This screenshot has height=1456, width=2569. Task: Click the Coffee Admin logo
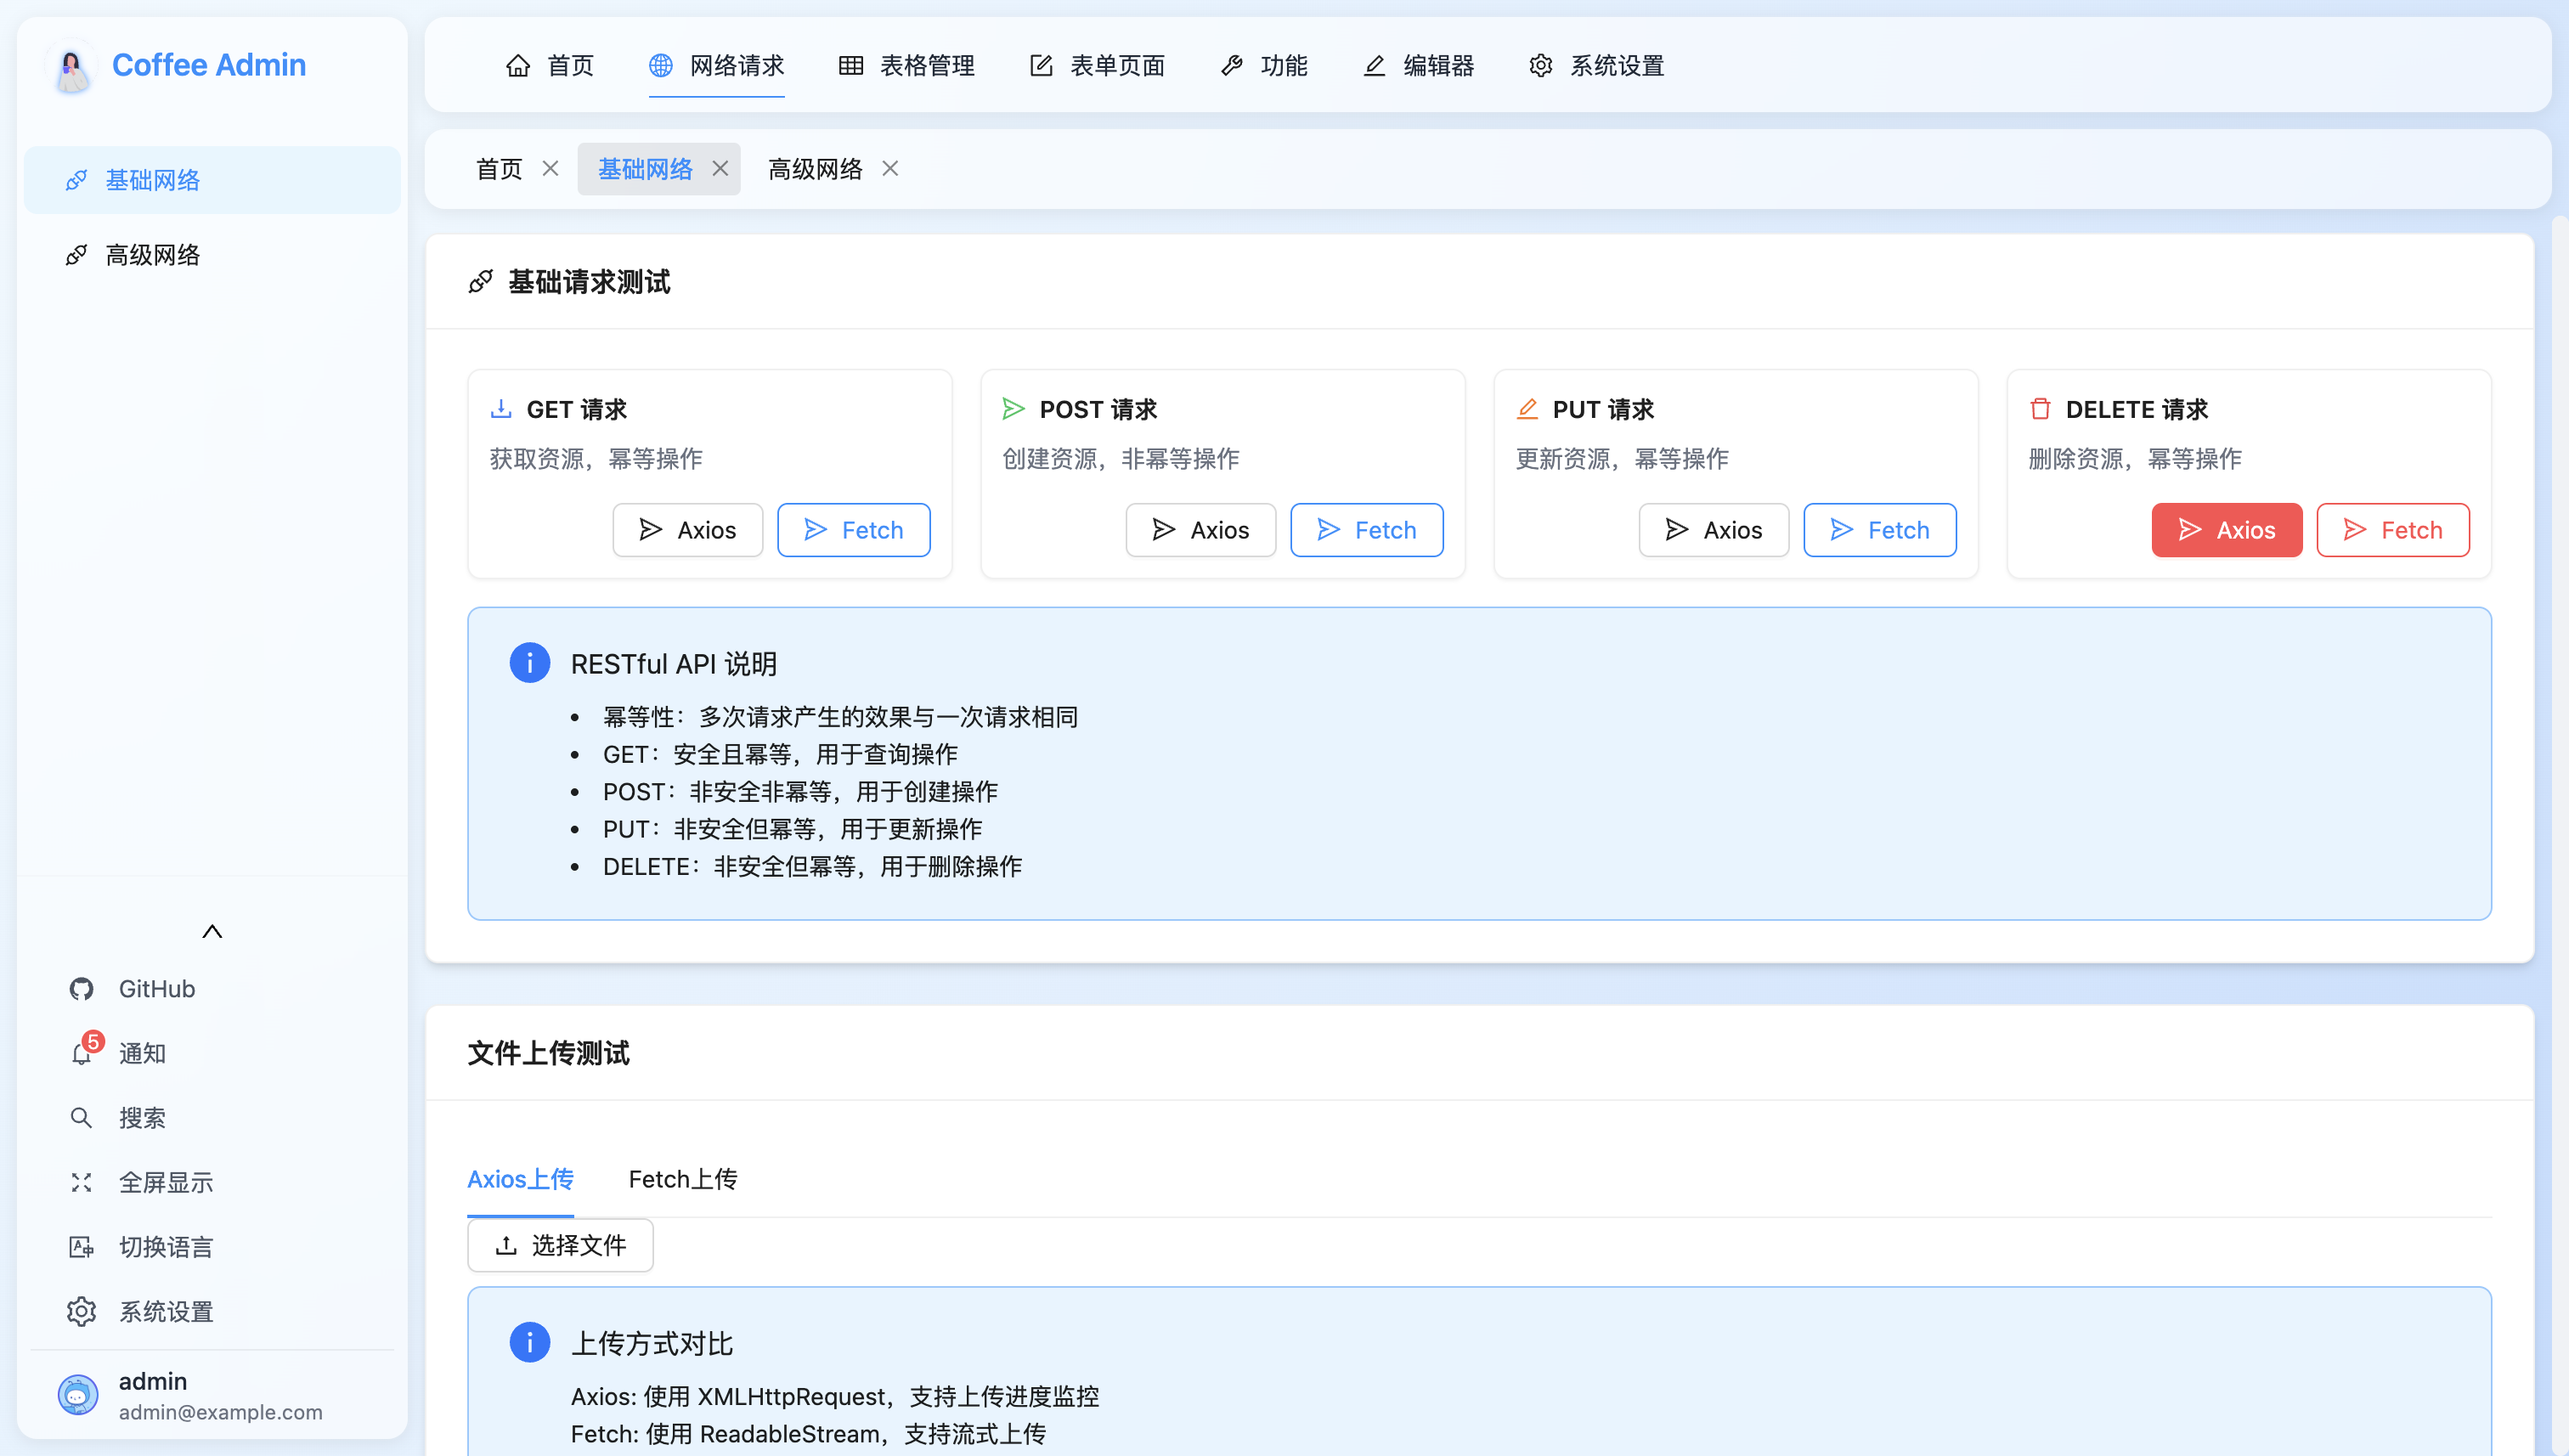point(71,68)
